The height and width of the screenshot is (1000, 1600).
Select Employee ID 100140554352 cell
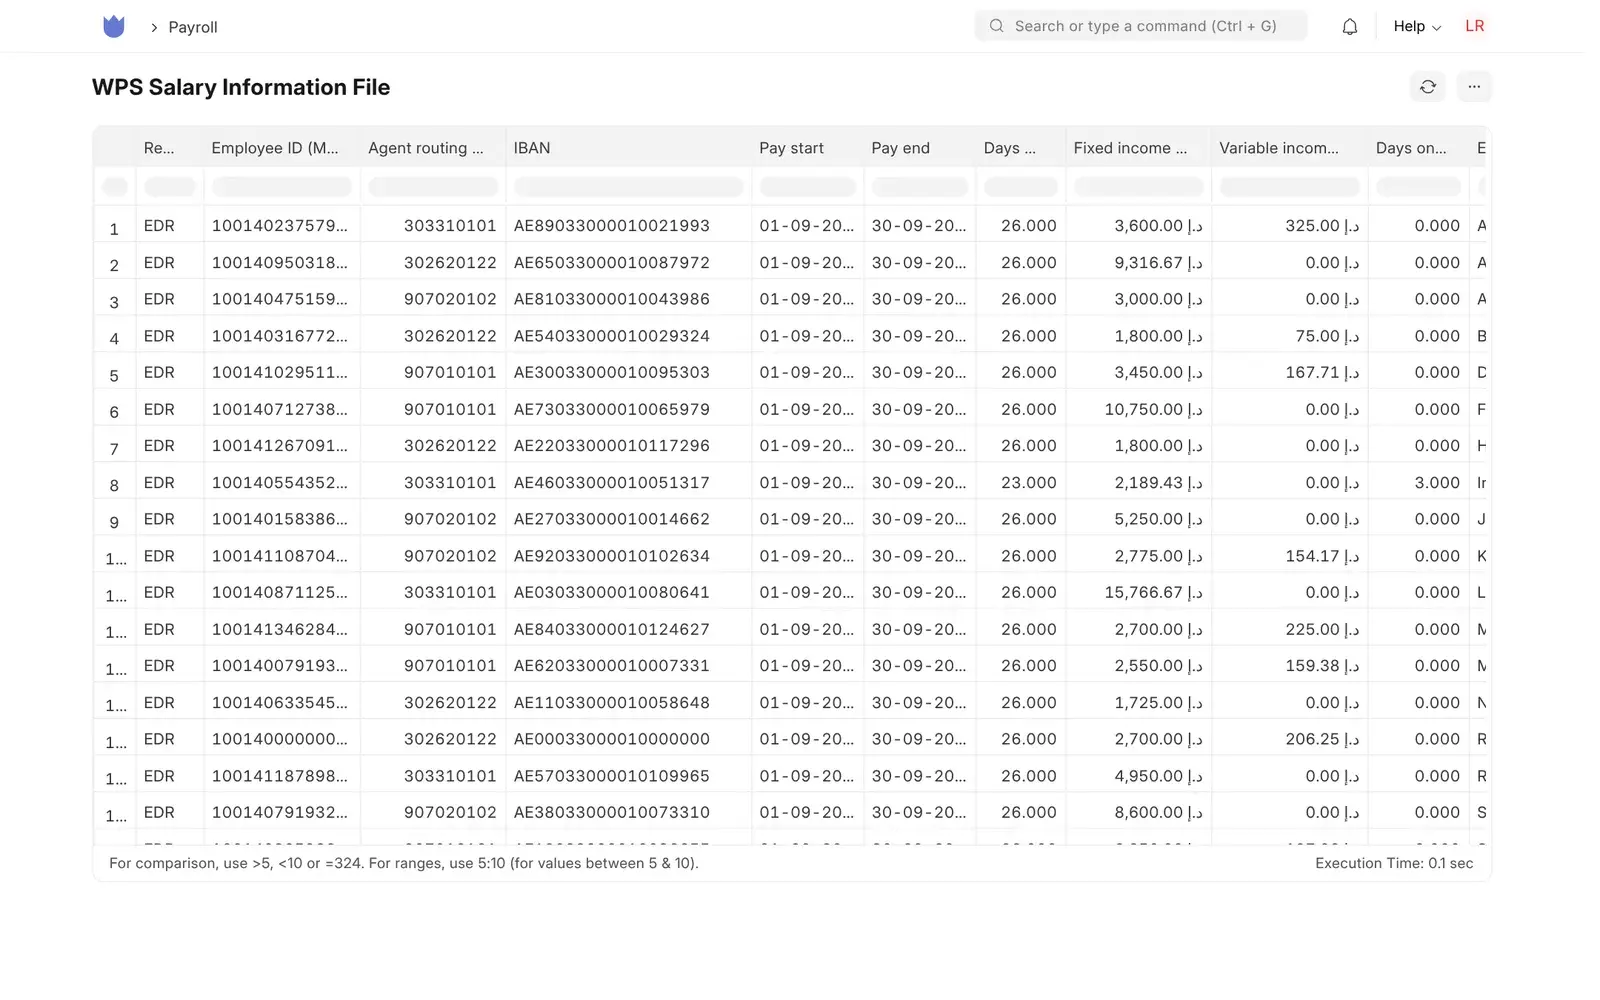tap(282, 483)
